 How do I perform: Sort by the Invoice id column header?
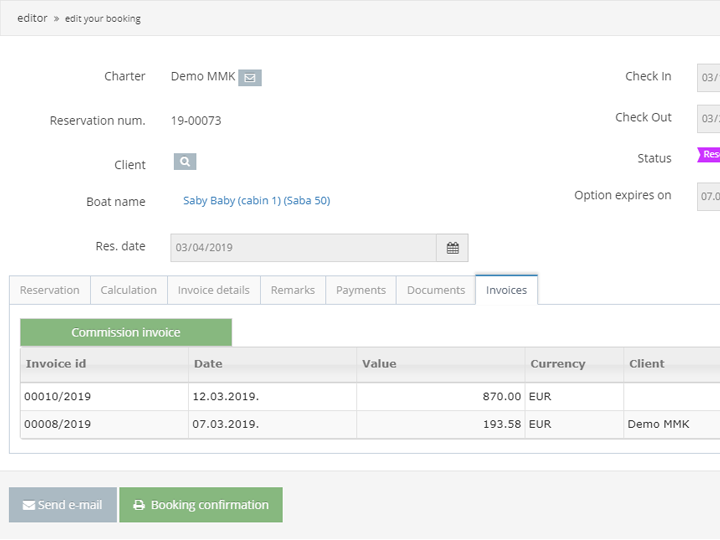coord(56,364)
